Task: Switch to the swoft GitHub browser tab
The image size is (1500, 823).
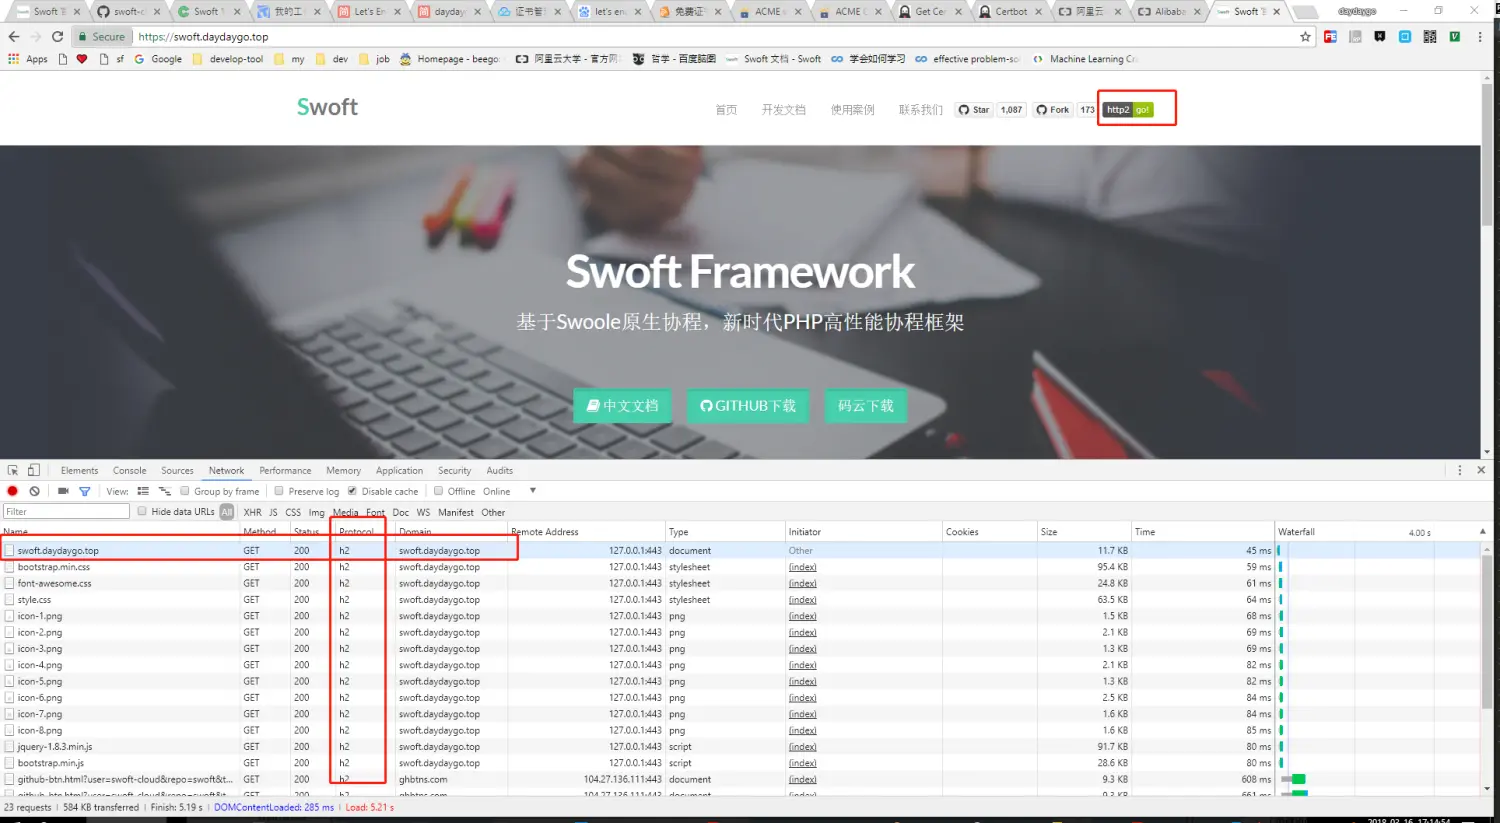Action: (x=128, y=12)
